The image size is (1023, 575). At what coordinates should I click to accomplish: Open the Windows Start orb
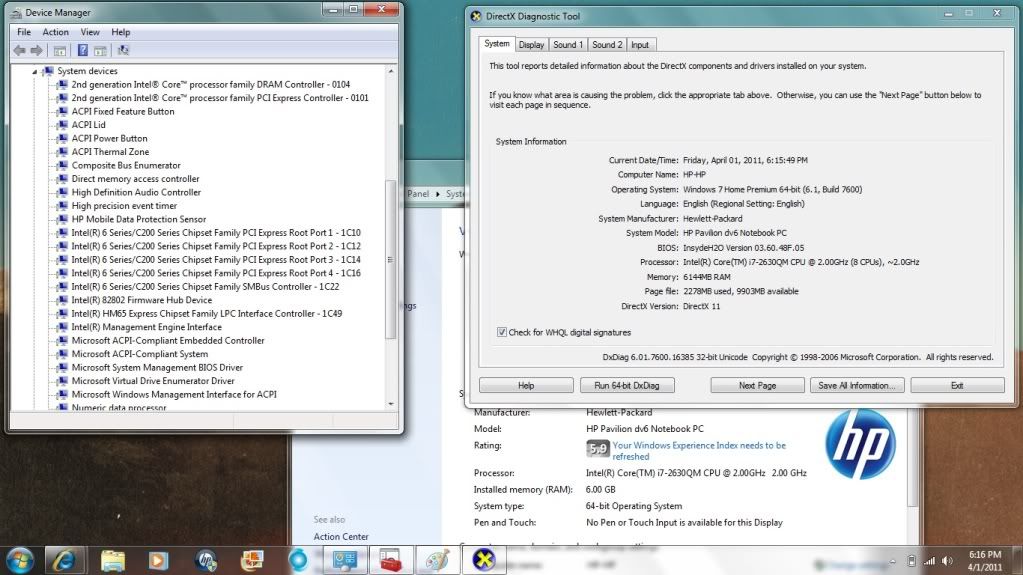point(20,561)
